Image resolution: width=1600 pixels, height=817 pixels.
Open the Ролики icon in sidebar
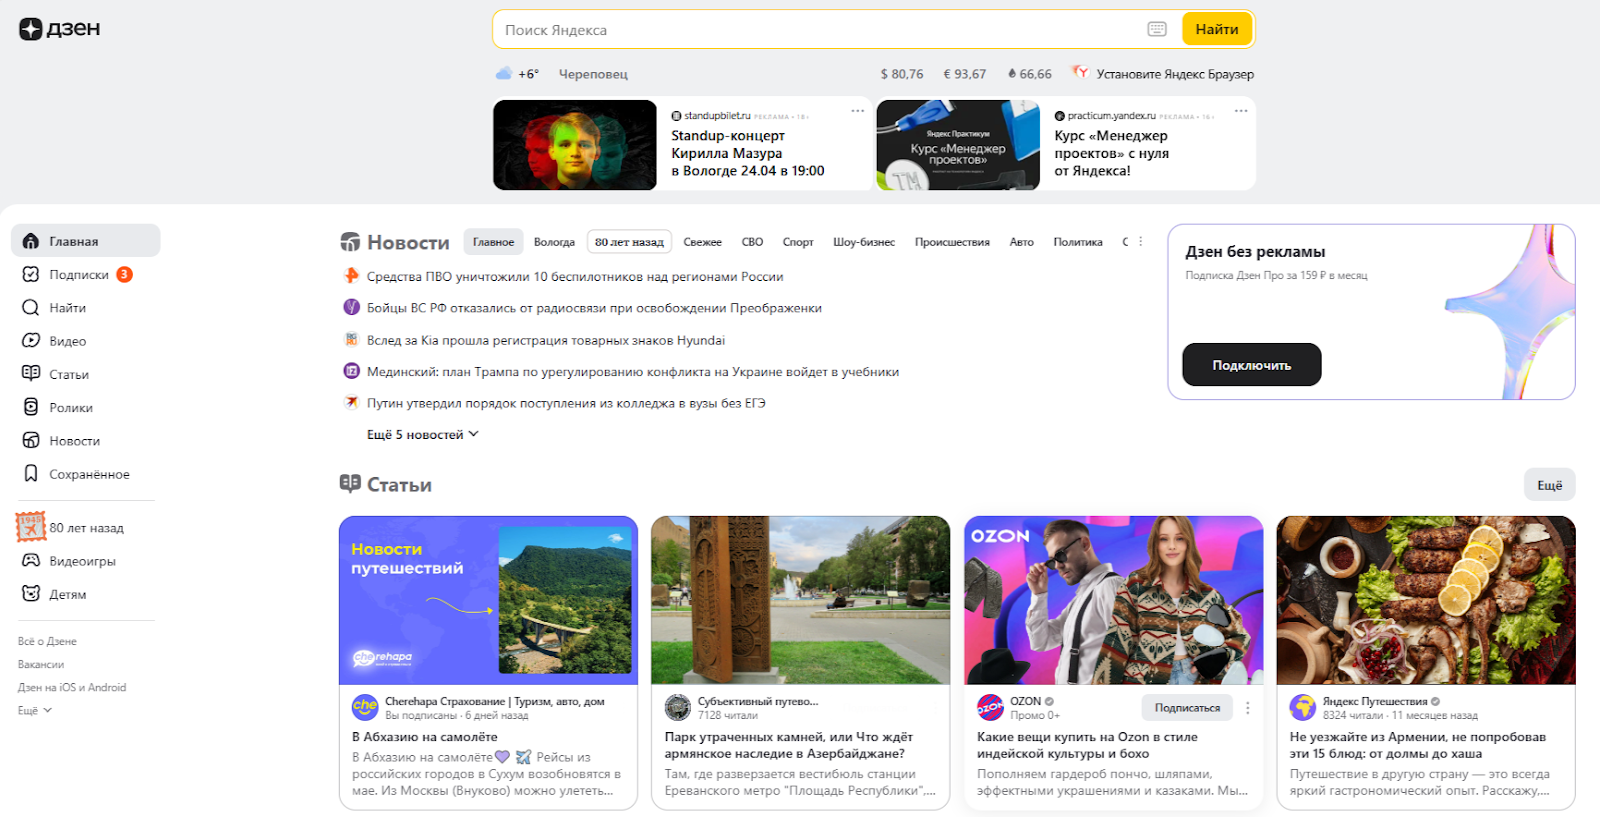click(31, 407)
